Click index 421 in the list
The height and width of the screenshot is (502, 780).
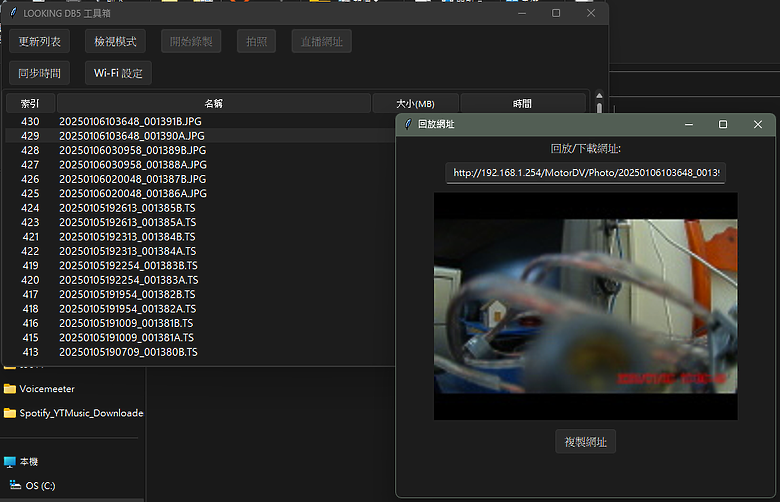[x=30, y=237]
